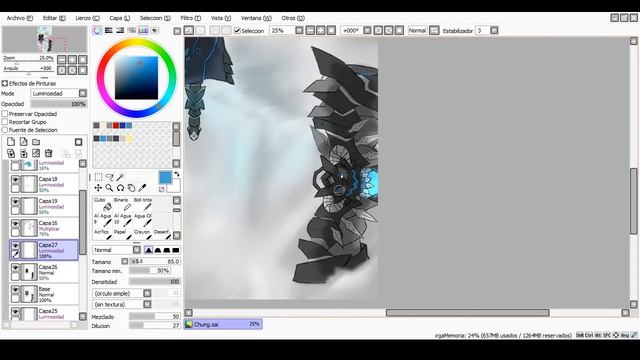Screen dimensions: 640x360
Task: Select the rectangular Selection tool
Action: coord(98,177)
